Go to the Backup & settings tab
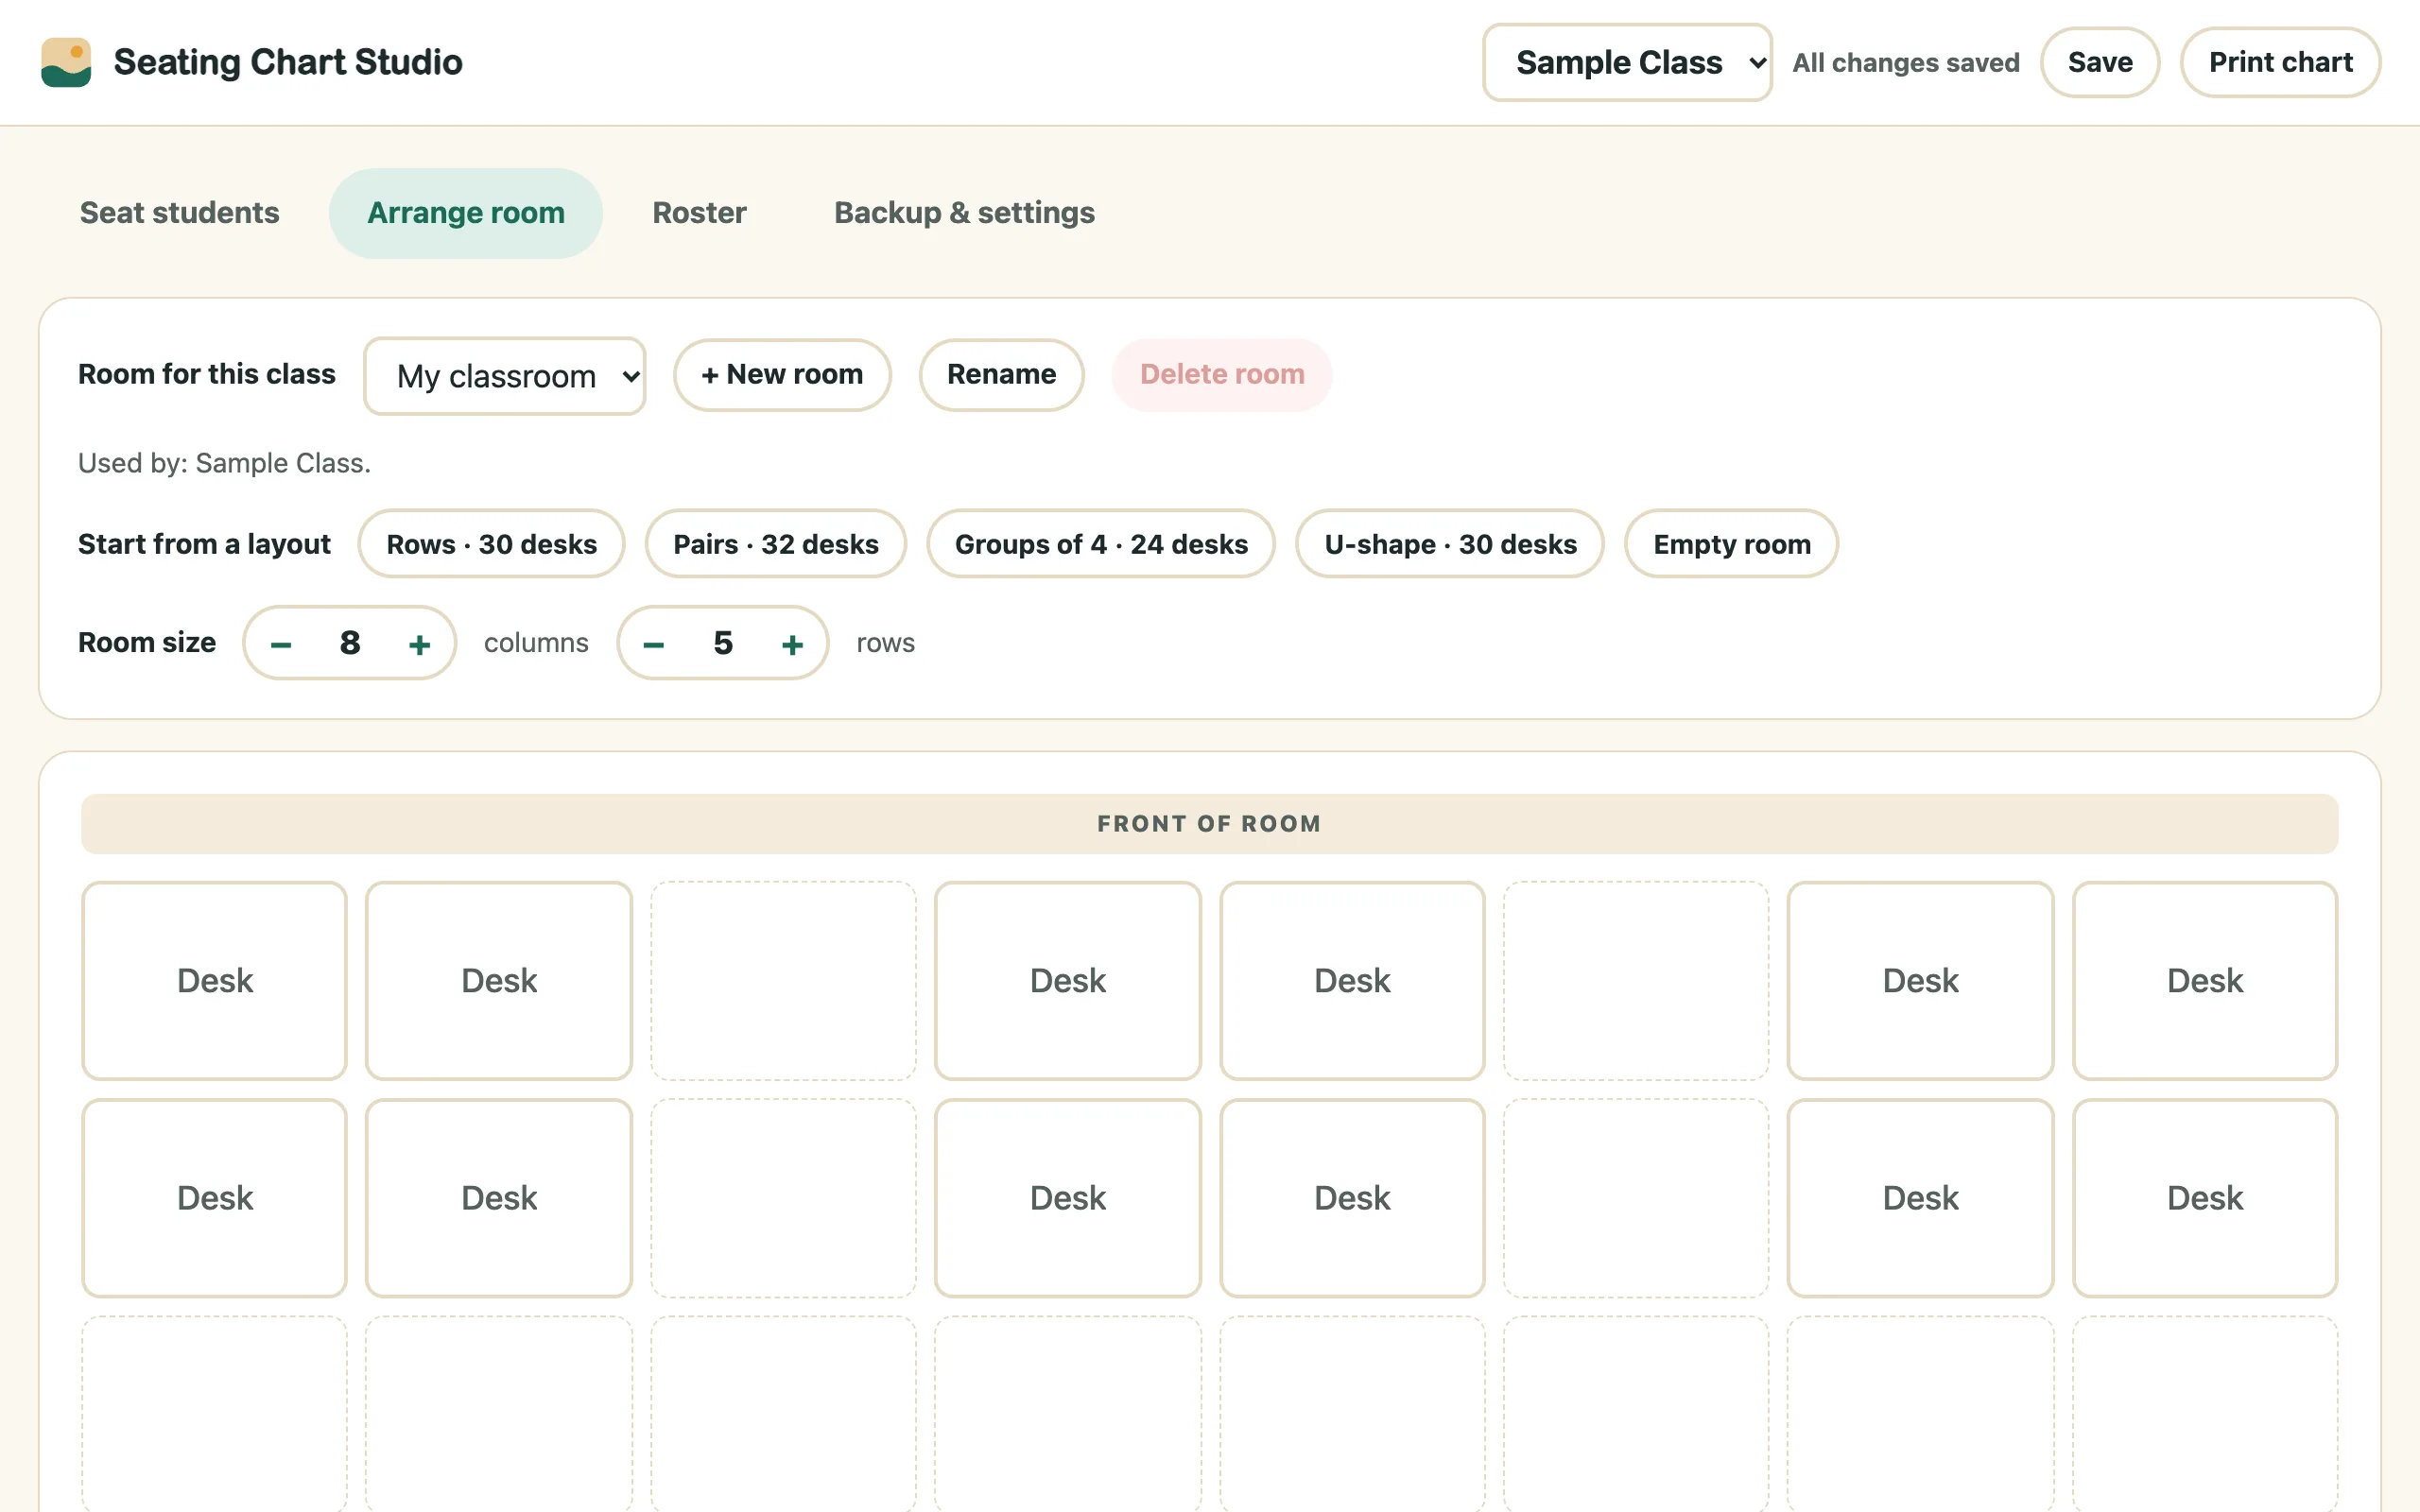The image size is (2420, 1512). 964,213
